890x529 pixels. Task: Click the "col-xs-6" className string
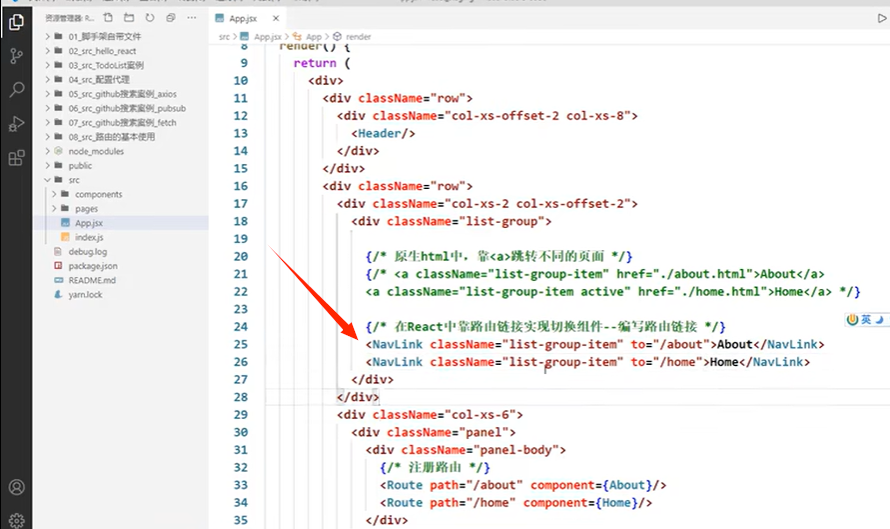click(480, 415)
